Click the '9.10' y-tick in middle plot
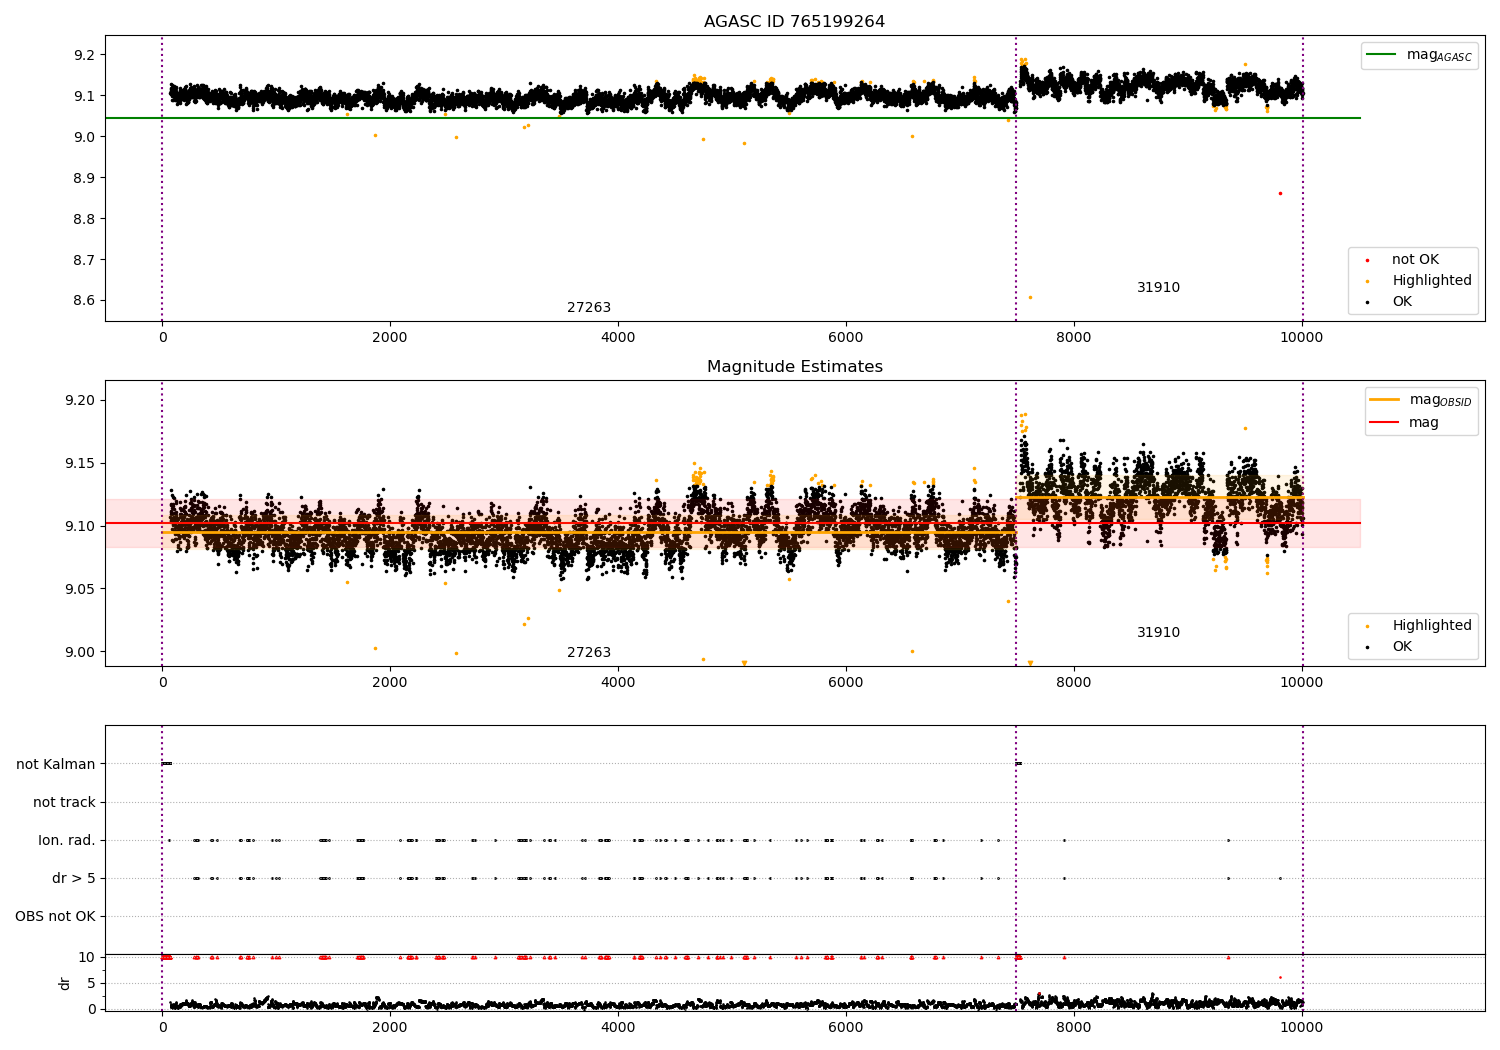This screenshot has width=1500, height=1050. [80, 526]
